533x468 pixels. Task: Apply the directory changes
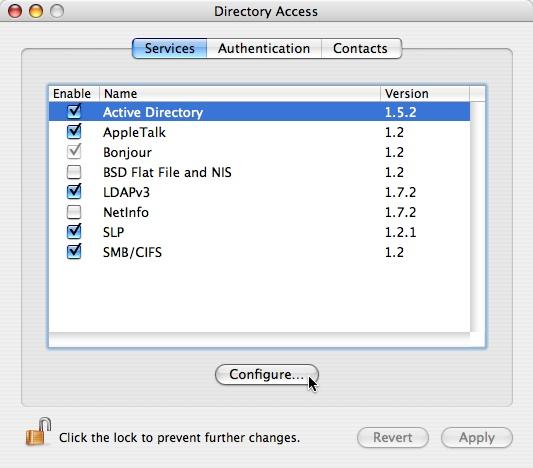coord(477,437)
